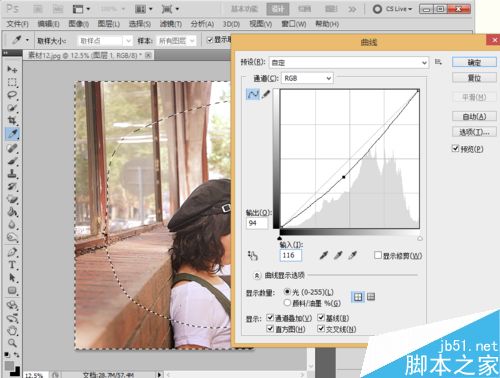The width and height of the screenshot is (500, 378).
Task: Select the Type (T) tool
Action: 12,265
